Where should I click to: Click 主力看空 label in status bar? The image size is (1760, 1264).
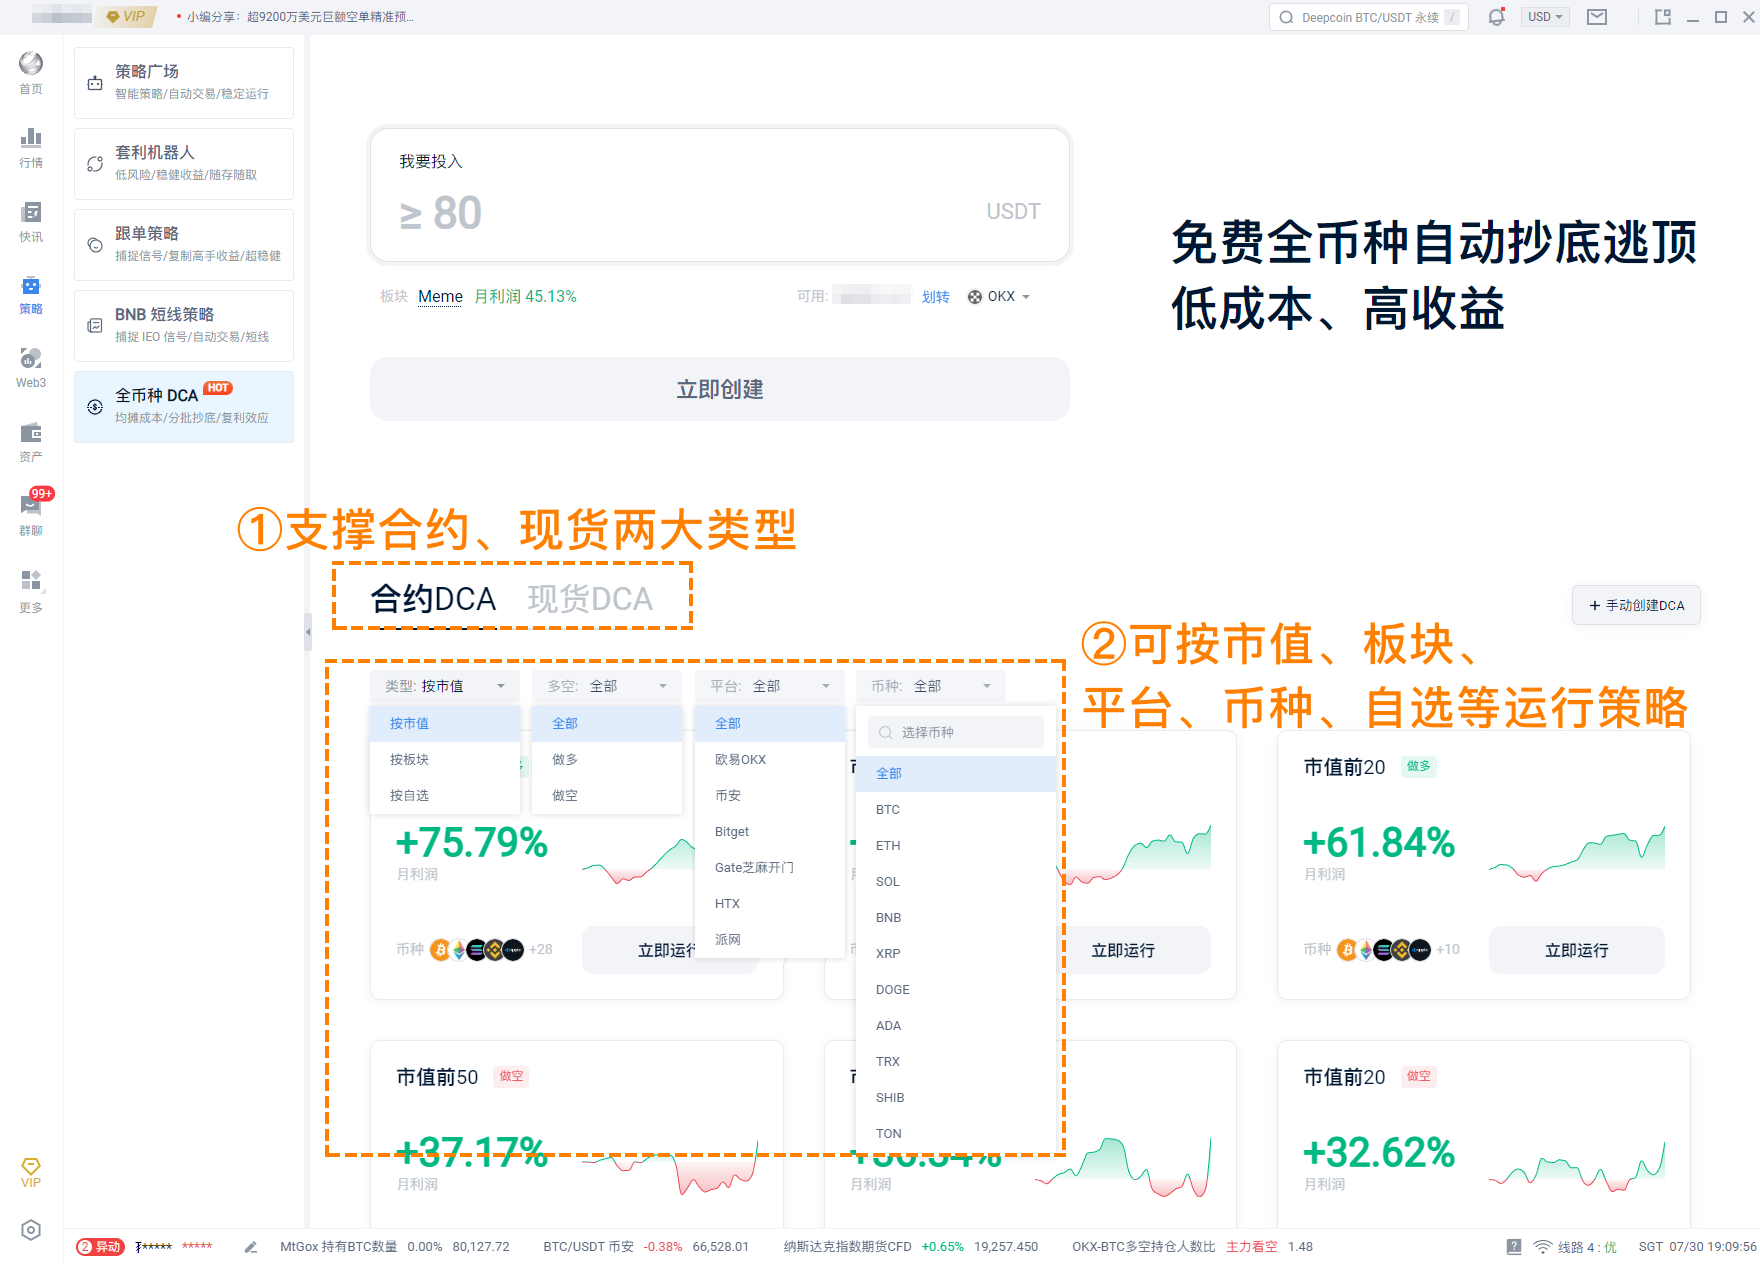click(1251, 1247)
